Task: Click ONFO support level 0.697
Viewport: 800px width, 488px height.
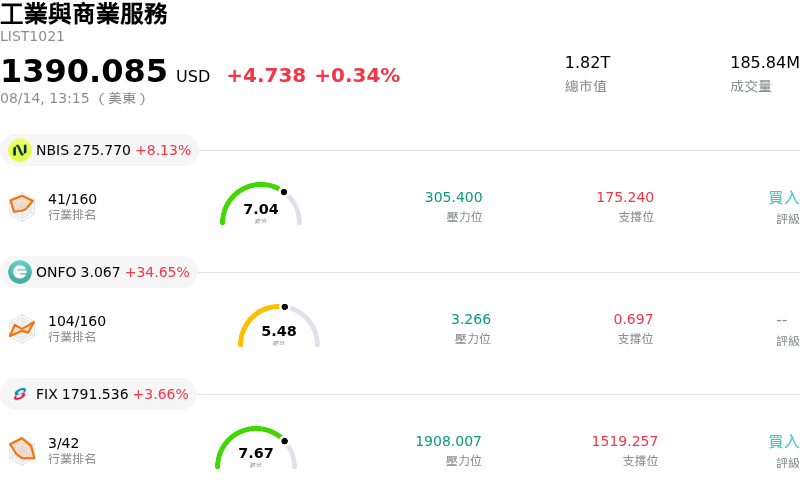Action: 633,319
